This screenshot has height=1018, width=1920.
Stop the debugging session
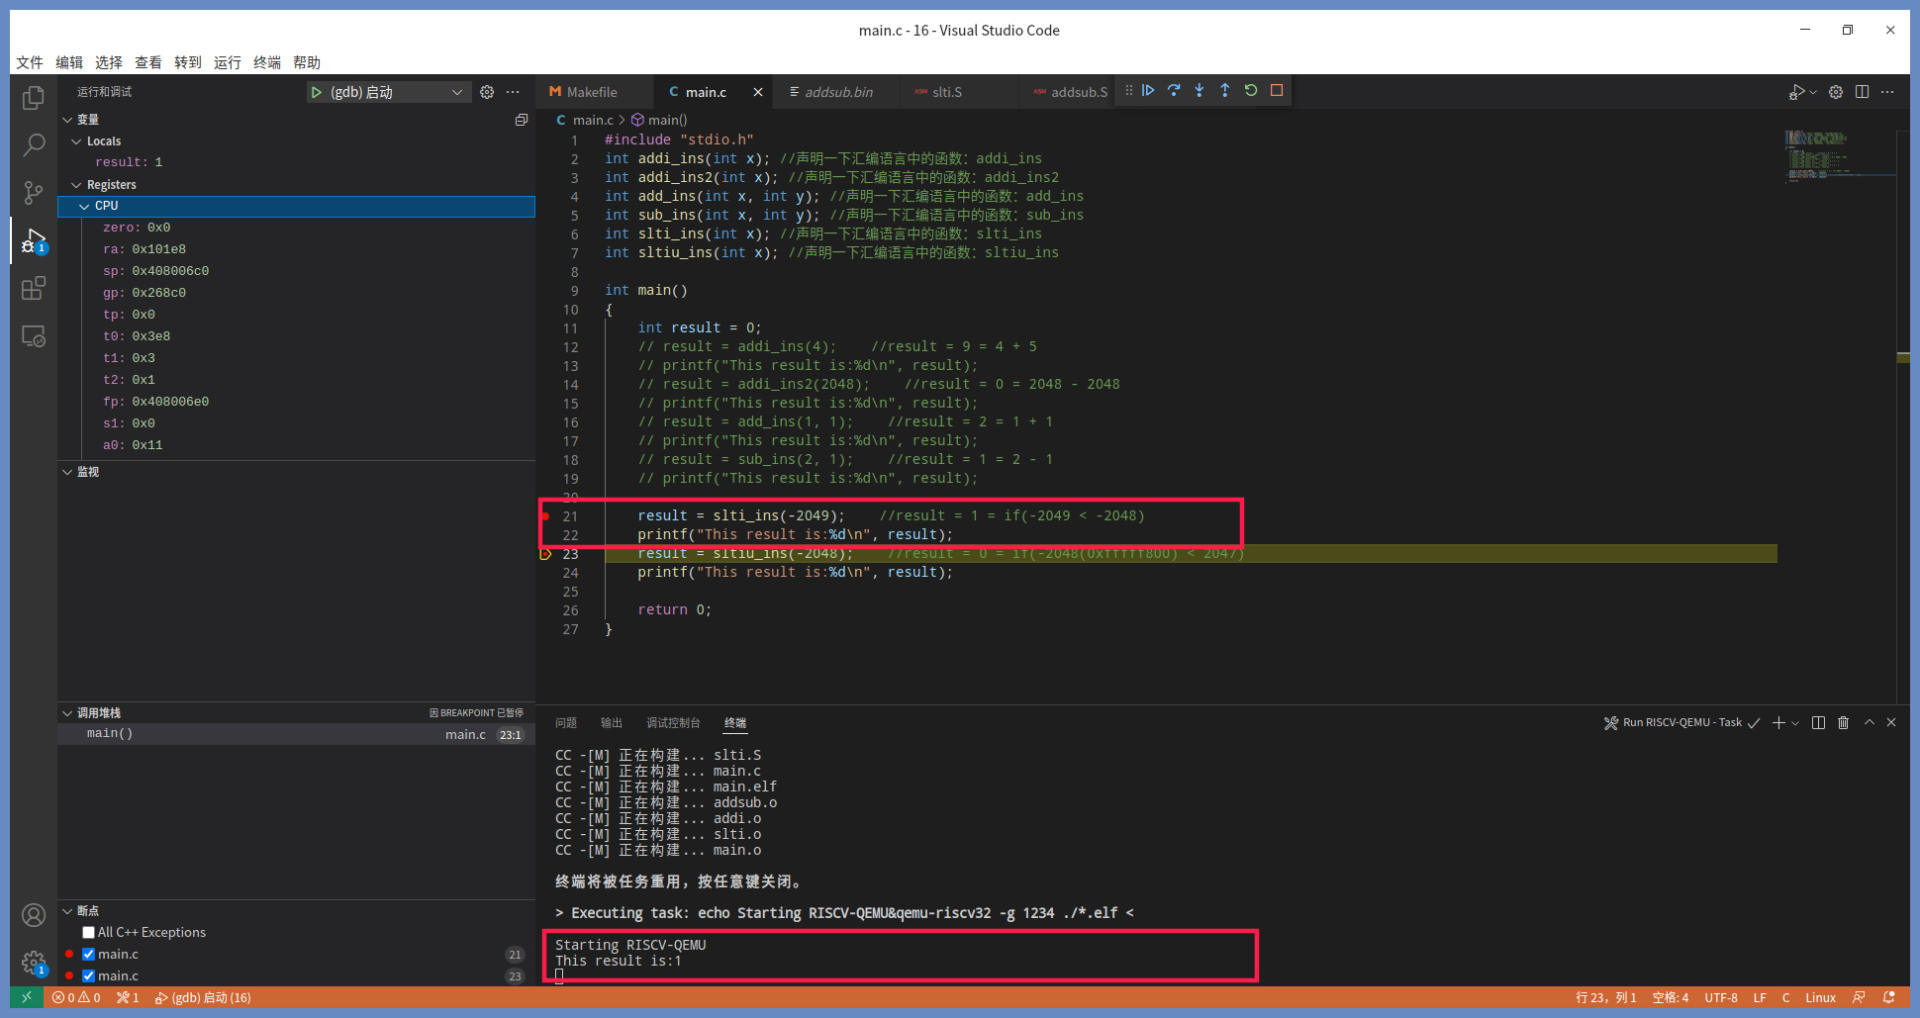tap(1277, 91)
